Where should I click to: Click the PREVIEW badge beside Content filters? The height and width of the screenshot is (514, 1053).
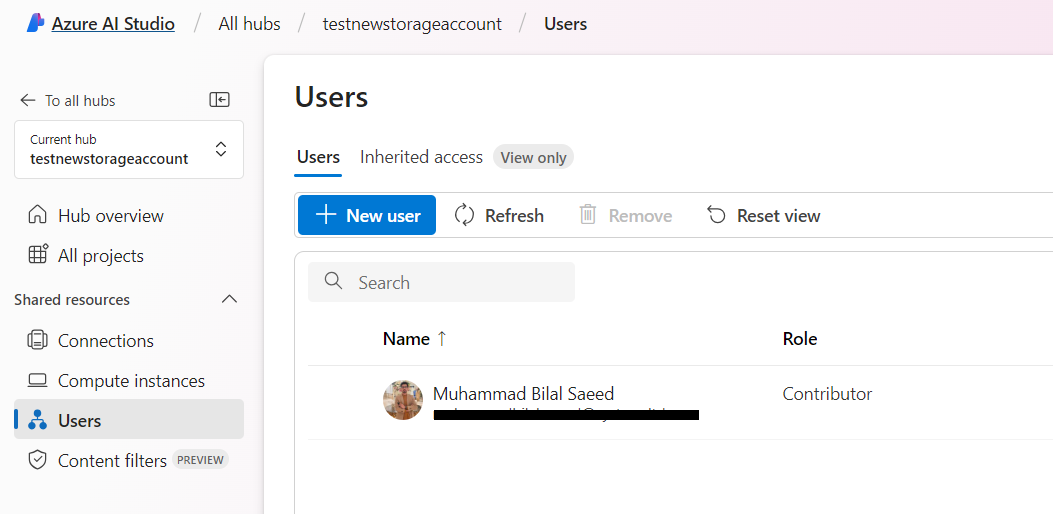pyautogui.click(x=200, y=460)
